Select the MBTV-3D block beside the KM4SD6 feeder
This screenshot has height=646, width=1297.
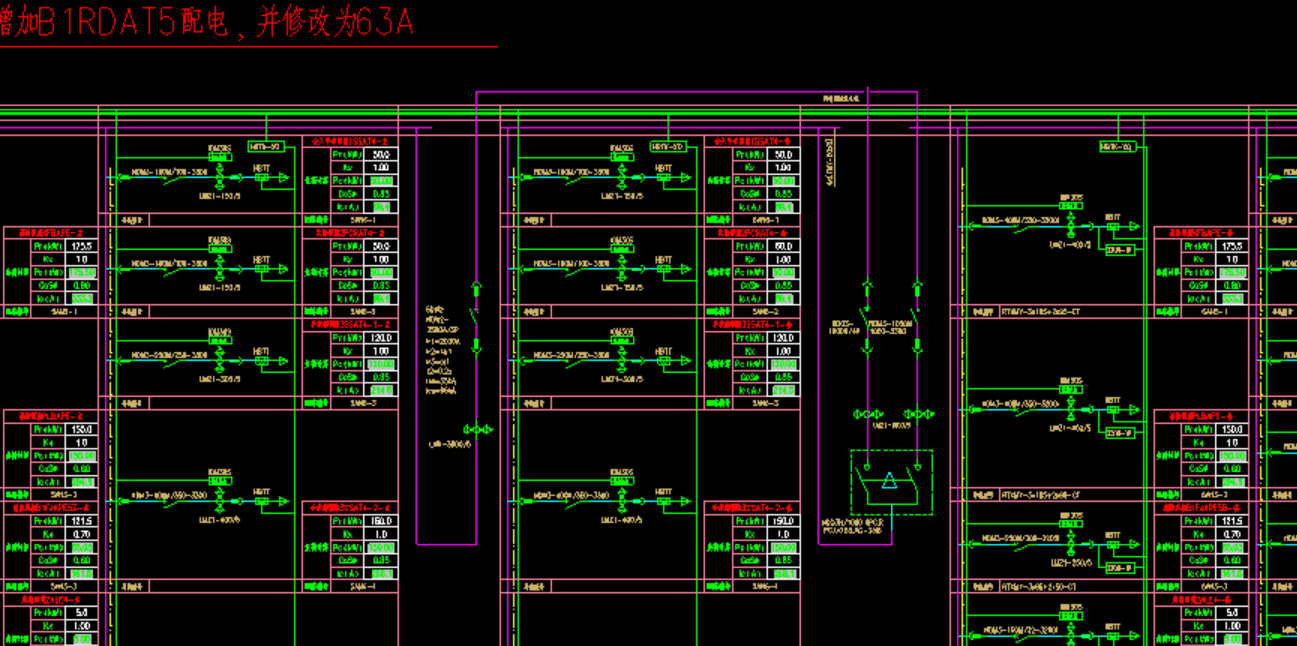(668, 147)
